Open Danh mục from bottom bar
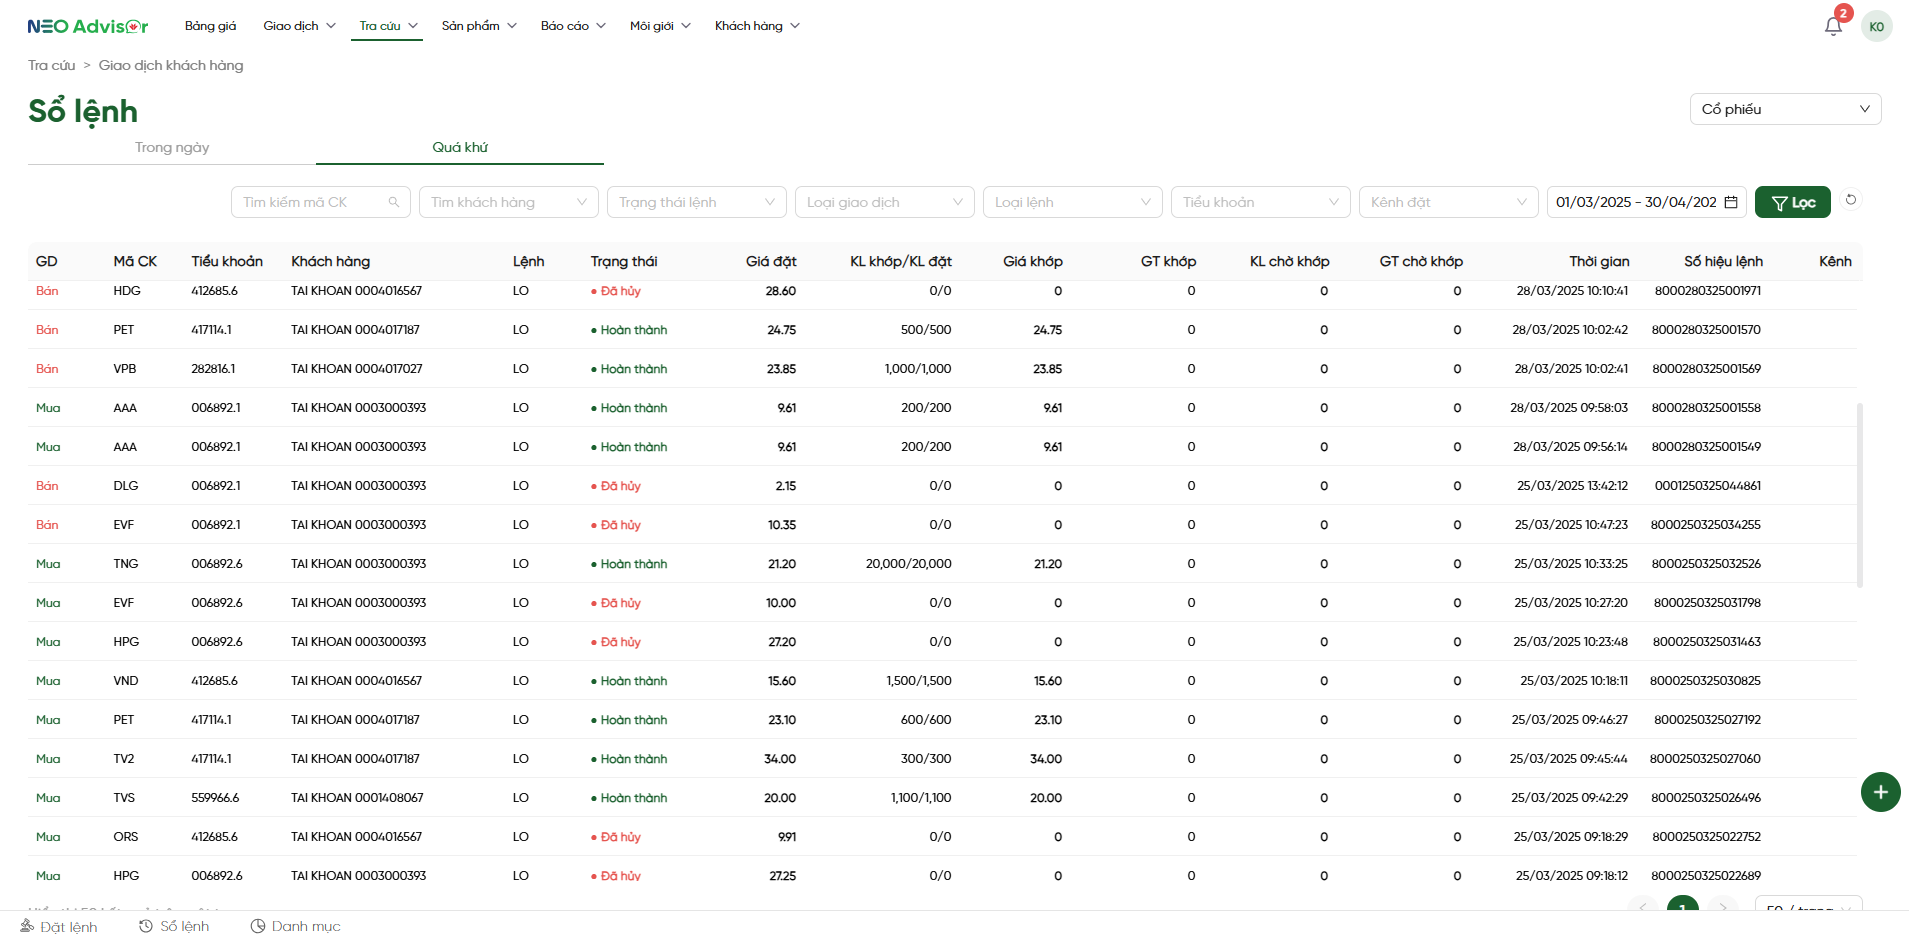Screen dimensions: 1909x942 (x=295, y=926)
